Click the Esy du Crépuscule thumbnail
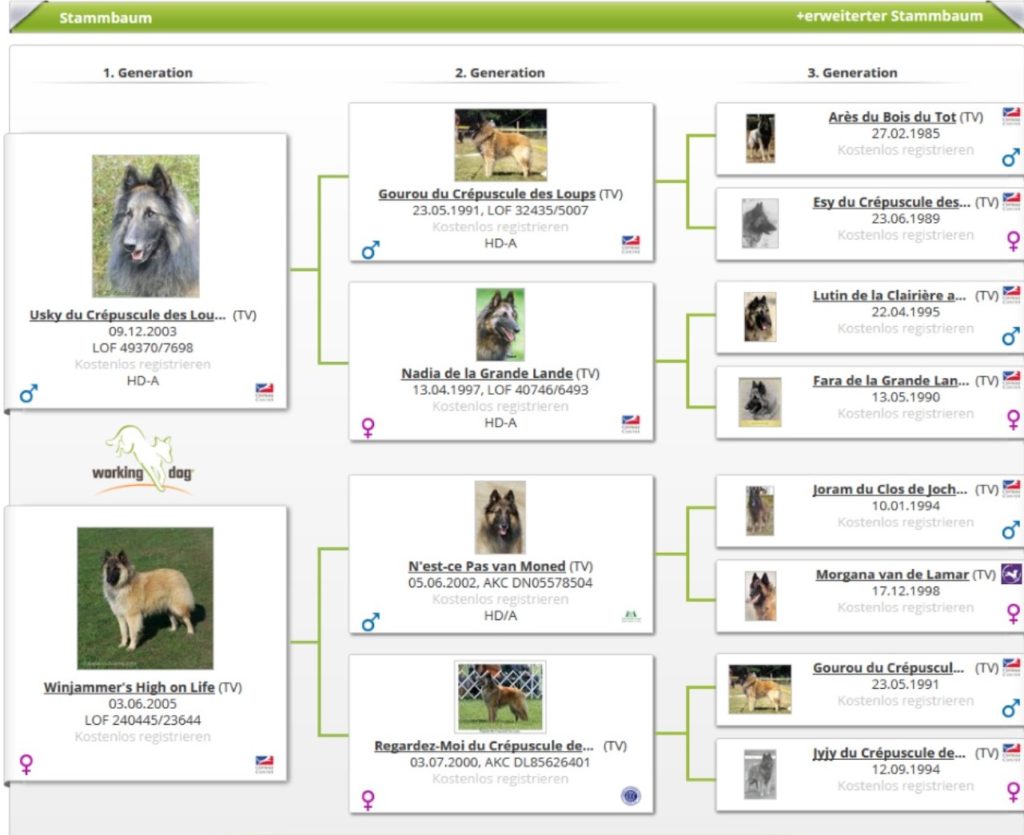 pyautogui.click(x=760, y=223)
